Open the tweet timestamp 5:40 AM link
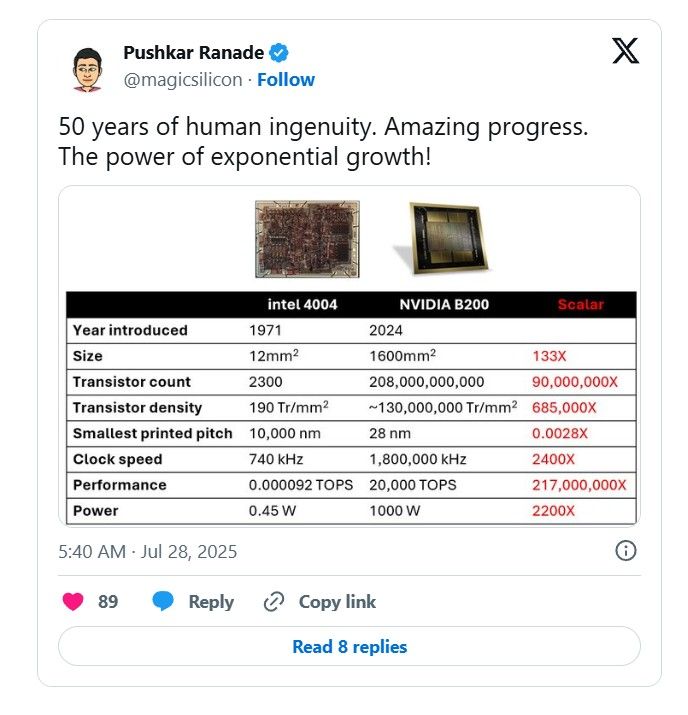This screenshot has width=688, height=715. (x=148, y=552)
